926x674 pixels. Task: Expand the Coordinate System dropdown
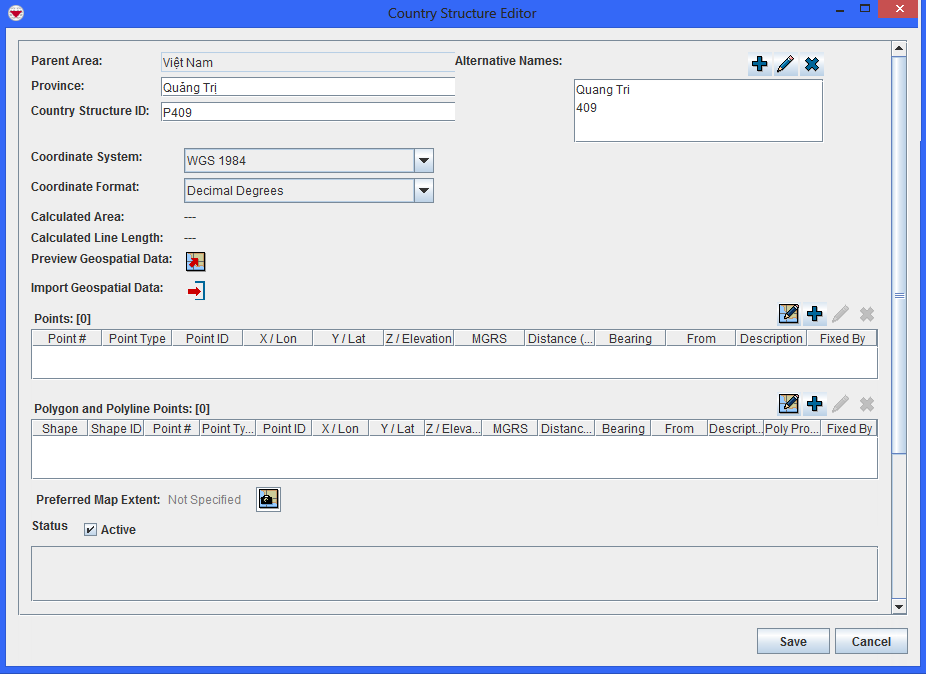pos(424,161)
